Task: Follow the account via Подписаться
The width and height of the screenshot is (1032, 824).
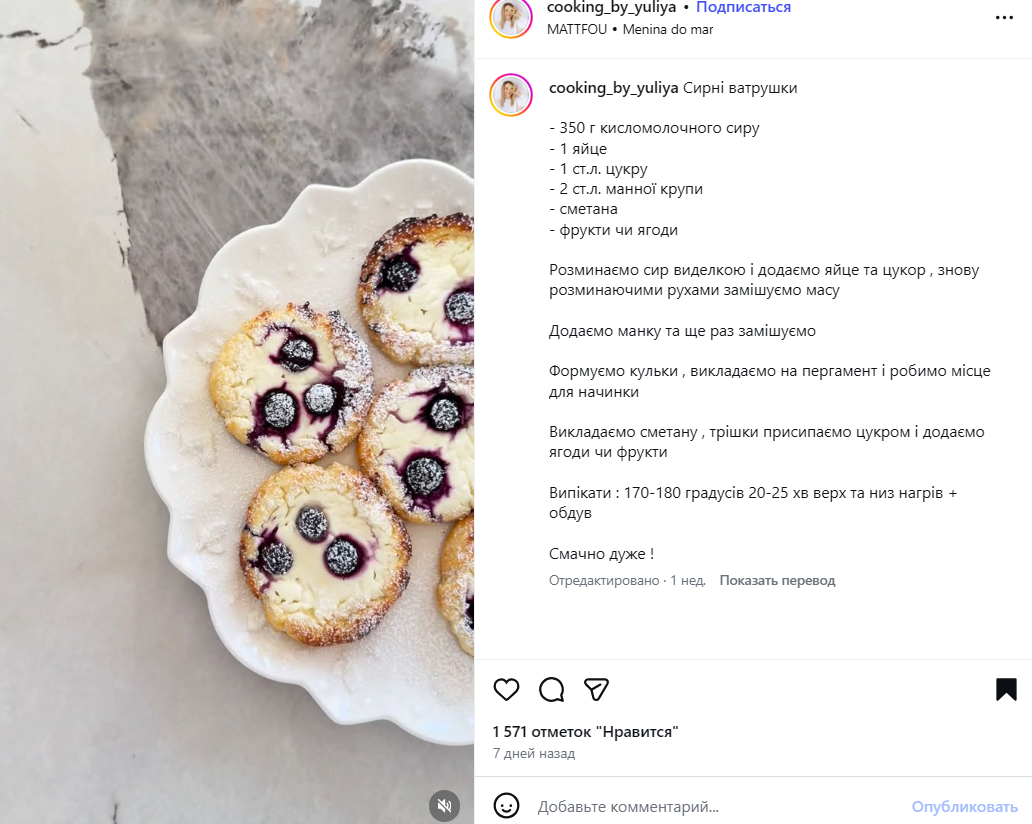Action: pos(743,7)
